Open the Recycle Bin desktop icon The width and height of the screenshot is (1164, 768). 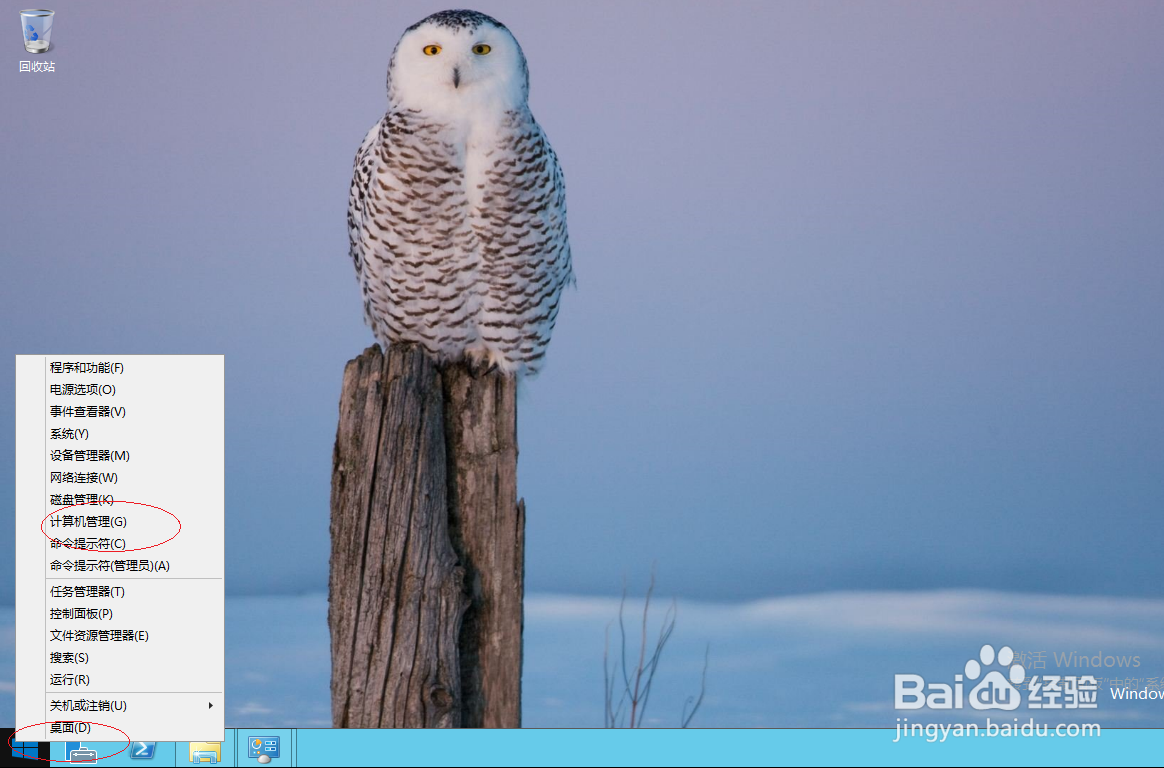tap(36, 41)
